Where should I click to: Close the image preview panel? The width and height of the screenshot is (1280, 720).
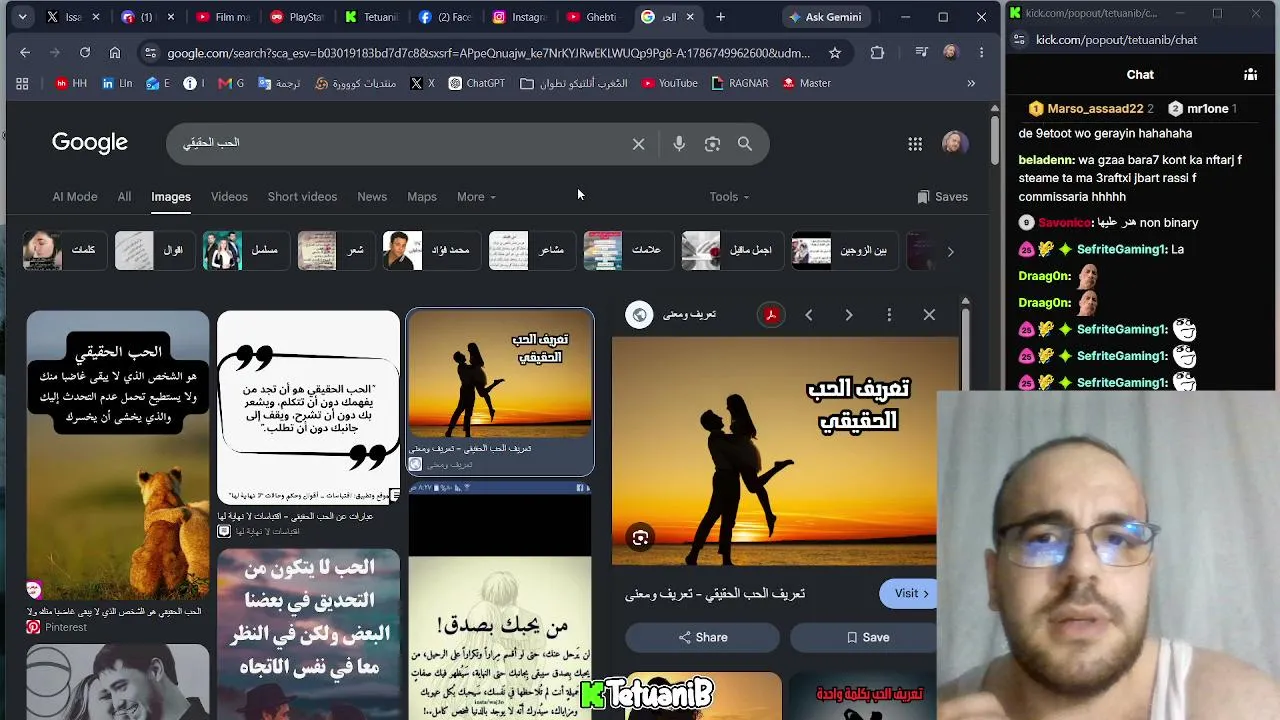click(929, 315)
